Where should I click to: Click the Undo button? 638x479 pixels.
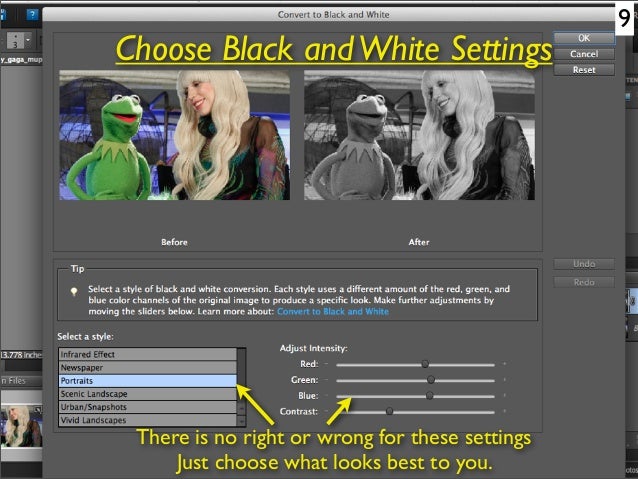click(584, 264)
